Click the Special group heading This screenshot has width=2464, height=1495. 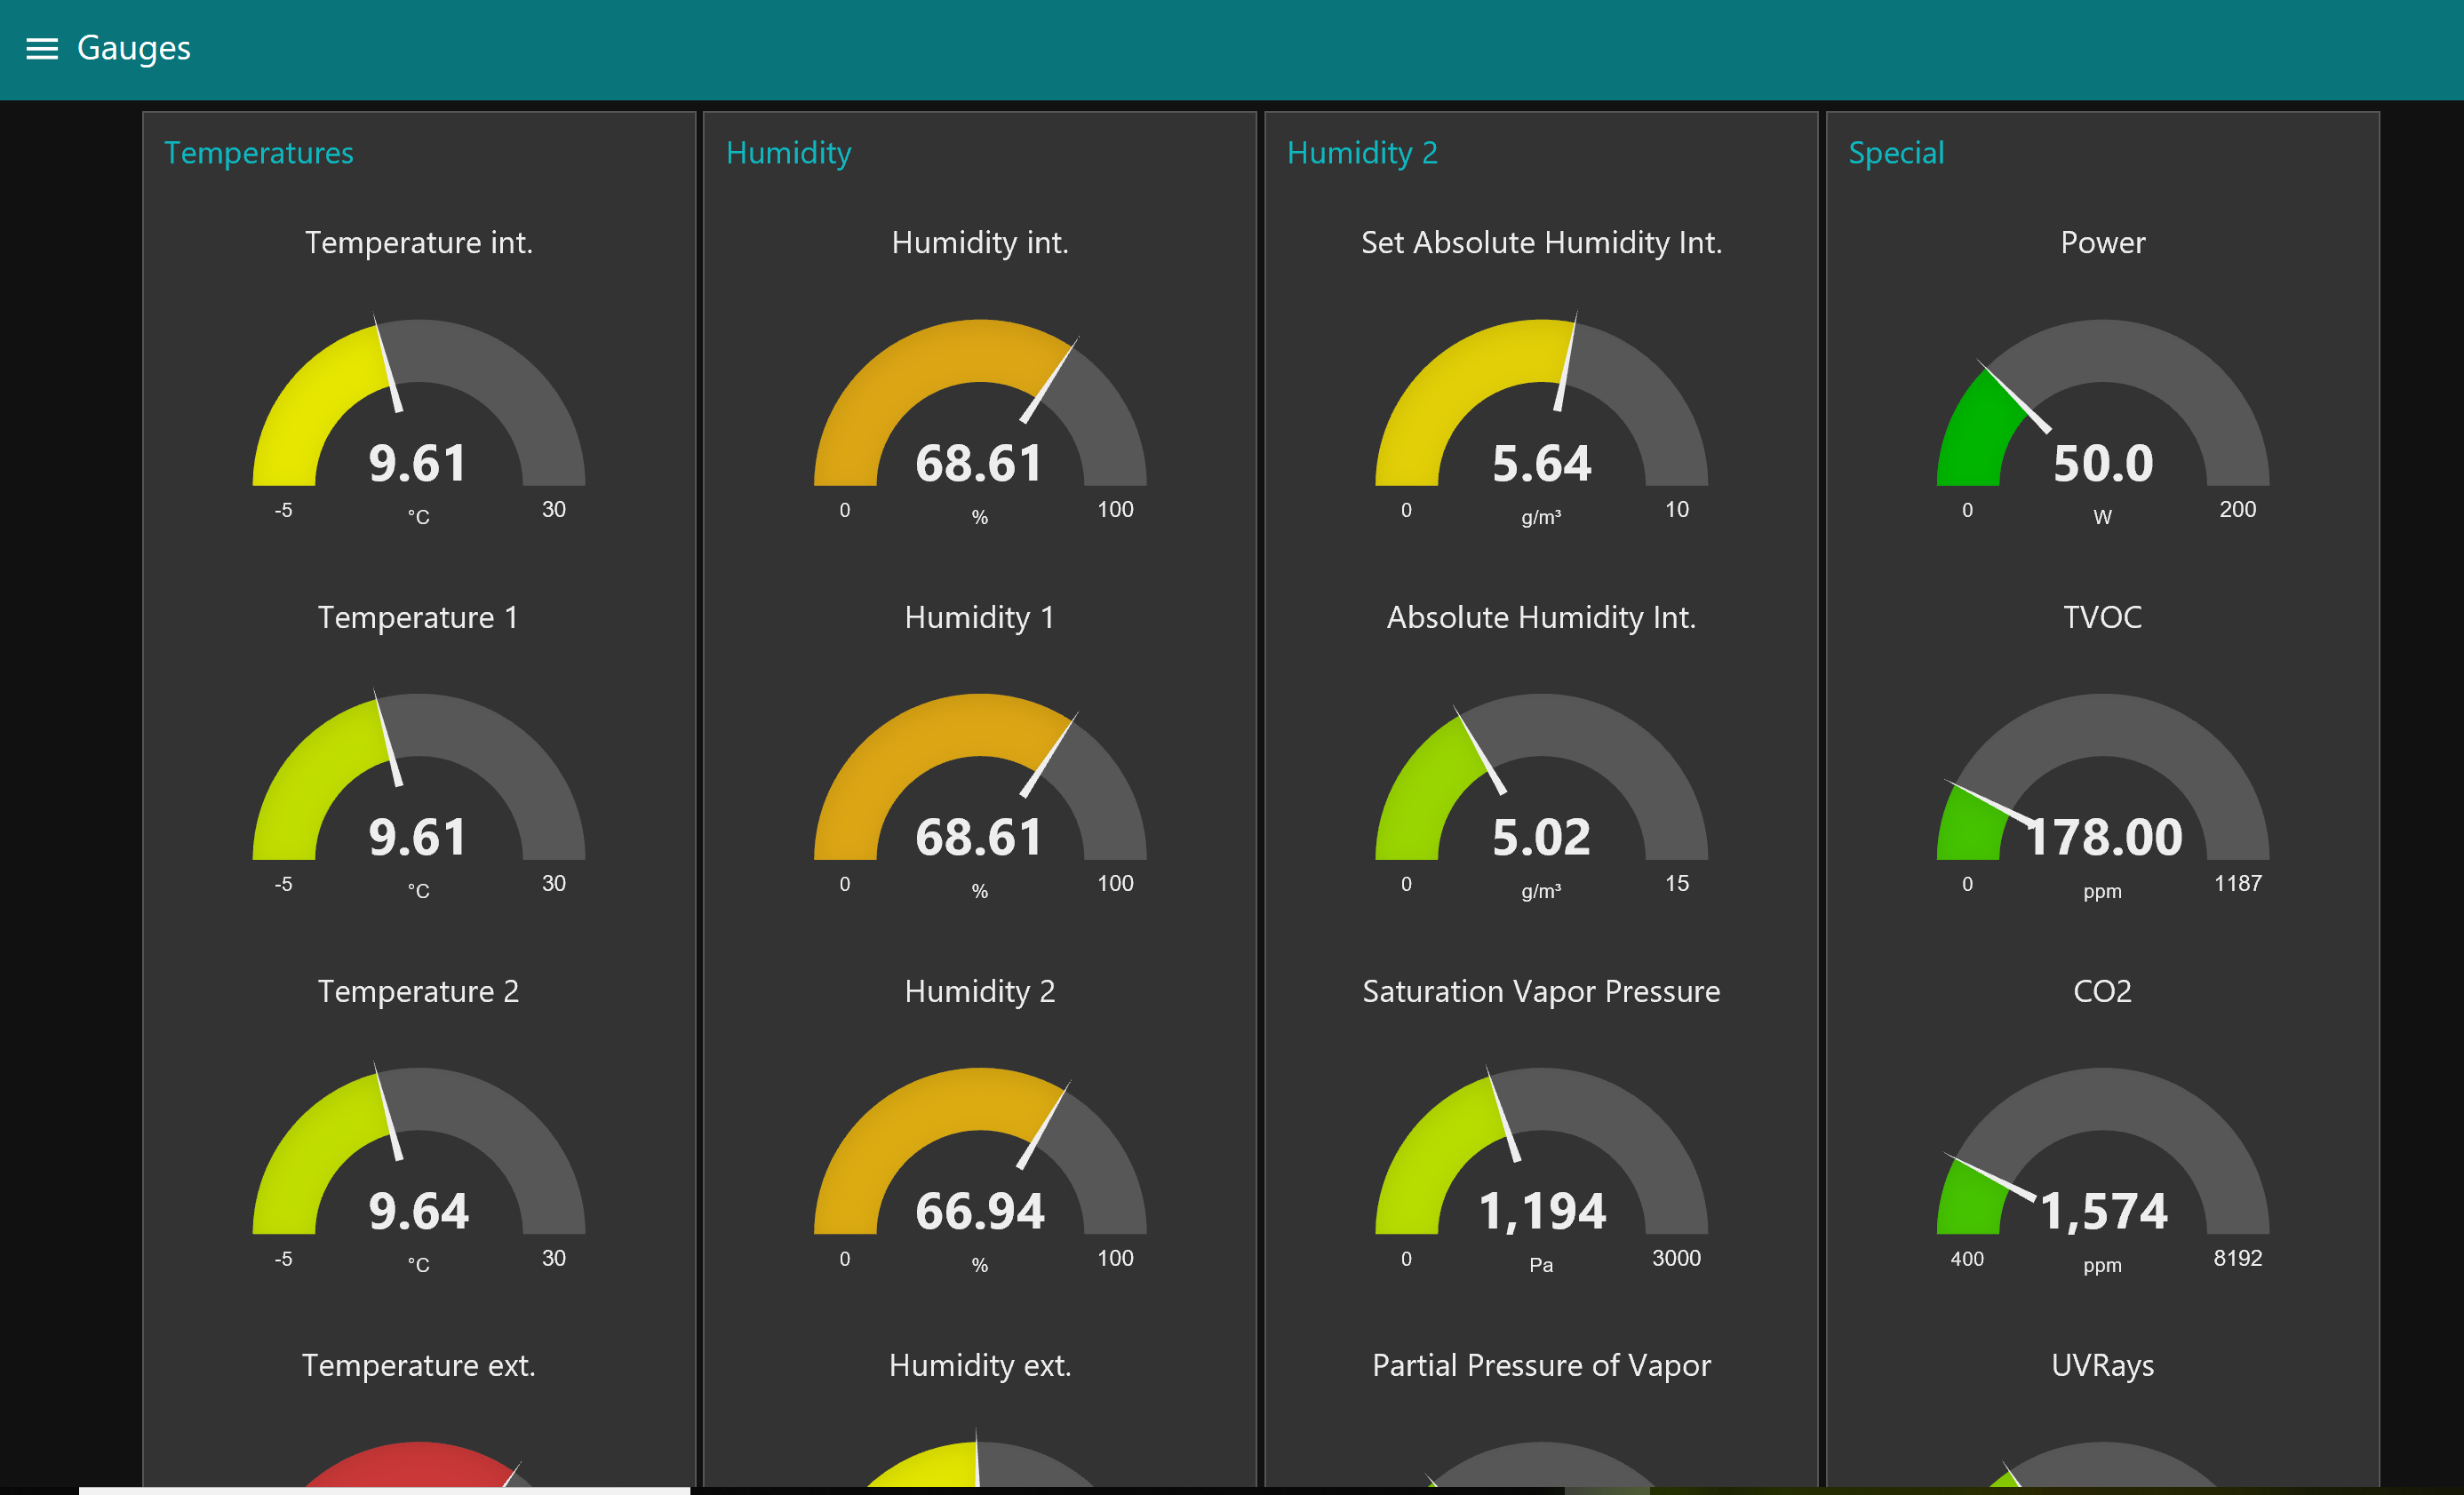pyautogui.click(x=1896, y=153)
